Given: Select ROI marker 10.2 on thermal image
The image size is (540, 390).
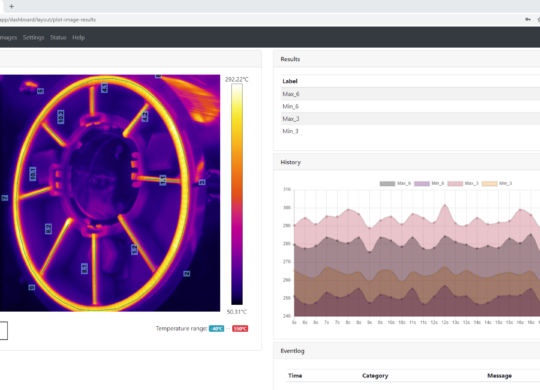Looking at the screenshot, I should pyautogui.click(x=61, y=117).
